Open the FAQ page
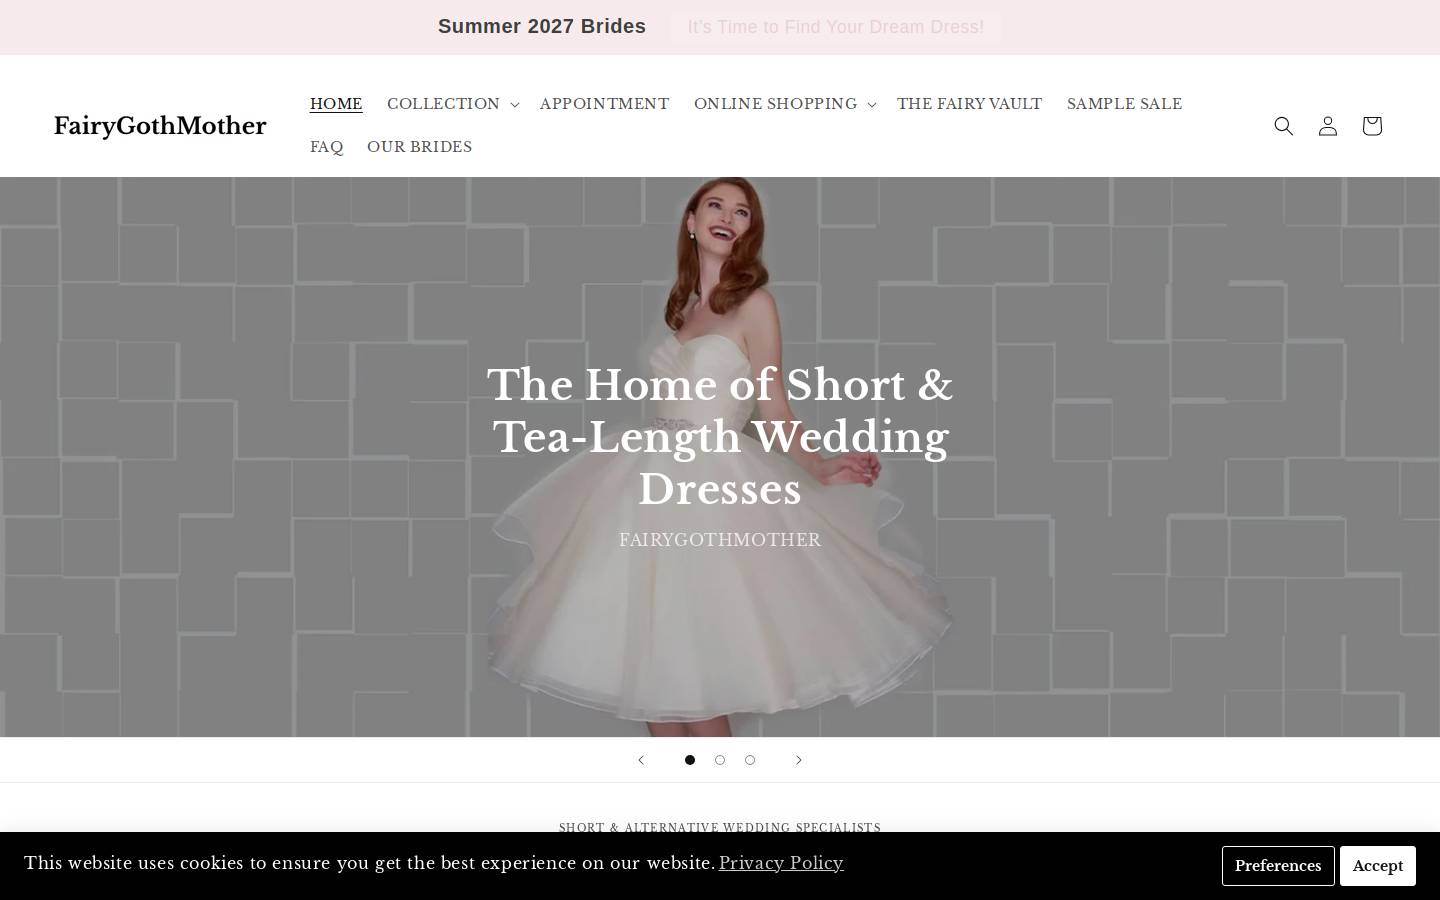Viewport: 1440px width, 900px height. tap(326, 147)
